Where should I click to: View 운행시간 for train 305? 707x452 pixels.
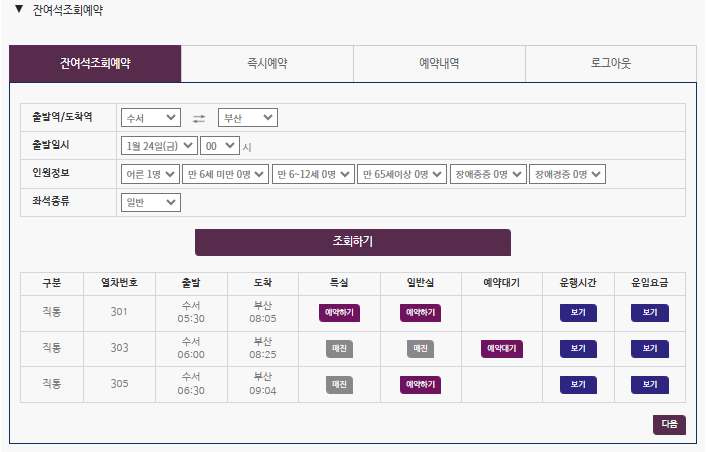click(x=578, y=385)
